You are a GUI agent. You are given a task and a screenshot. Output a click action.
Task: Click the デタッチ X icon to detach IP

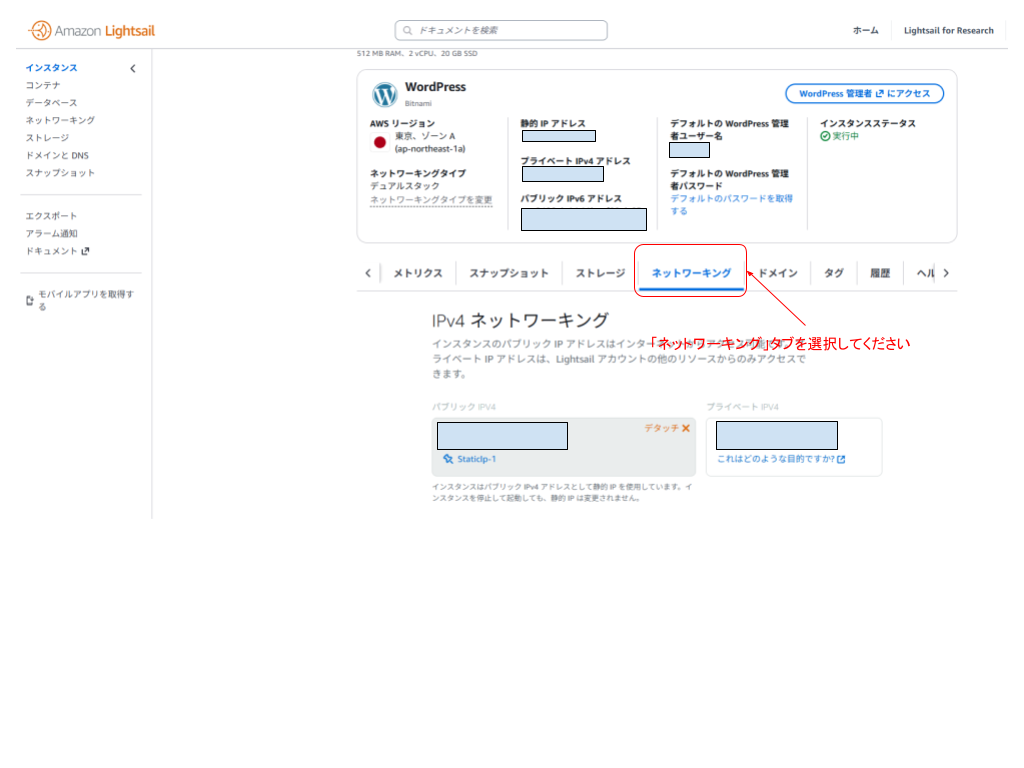[x=686, y=427]
